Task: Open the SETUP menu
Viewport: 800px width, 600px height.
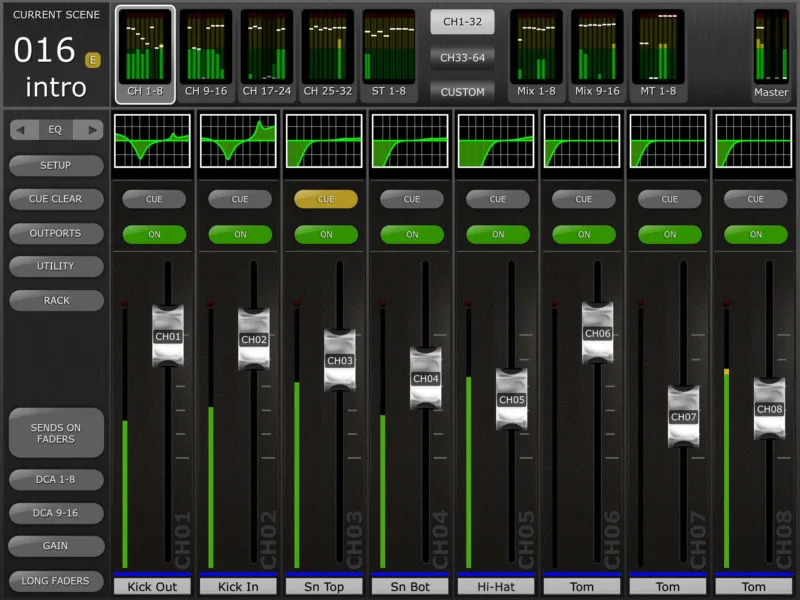Action: click(x=56, y=165)
